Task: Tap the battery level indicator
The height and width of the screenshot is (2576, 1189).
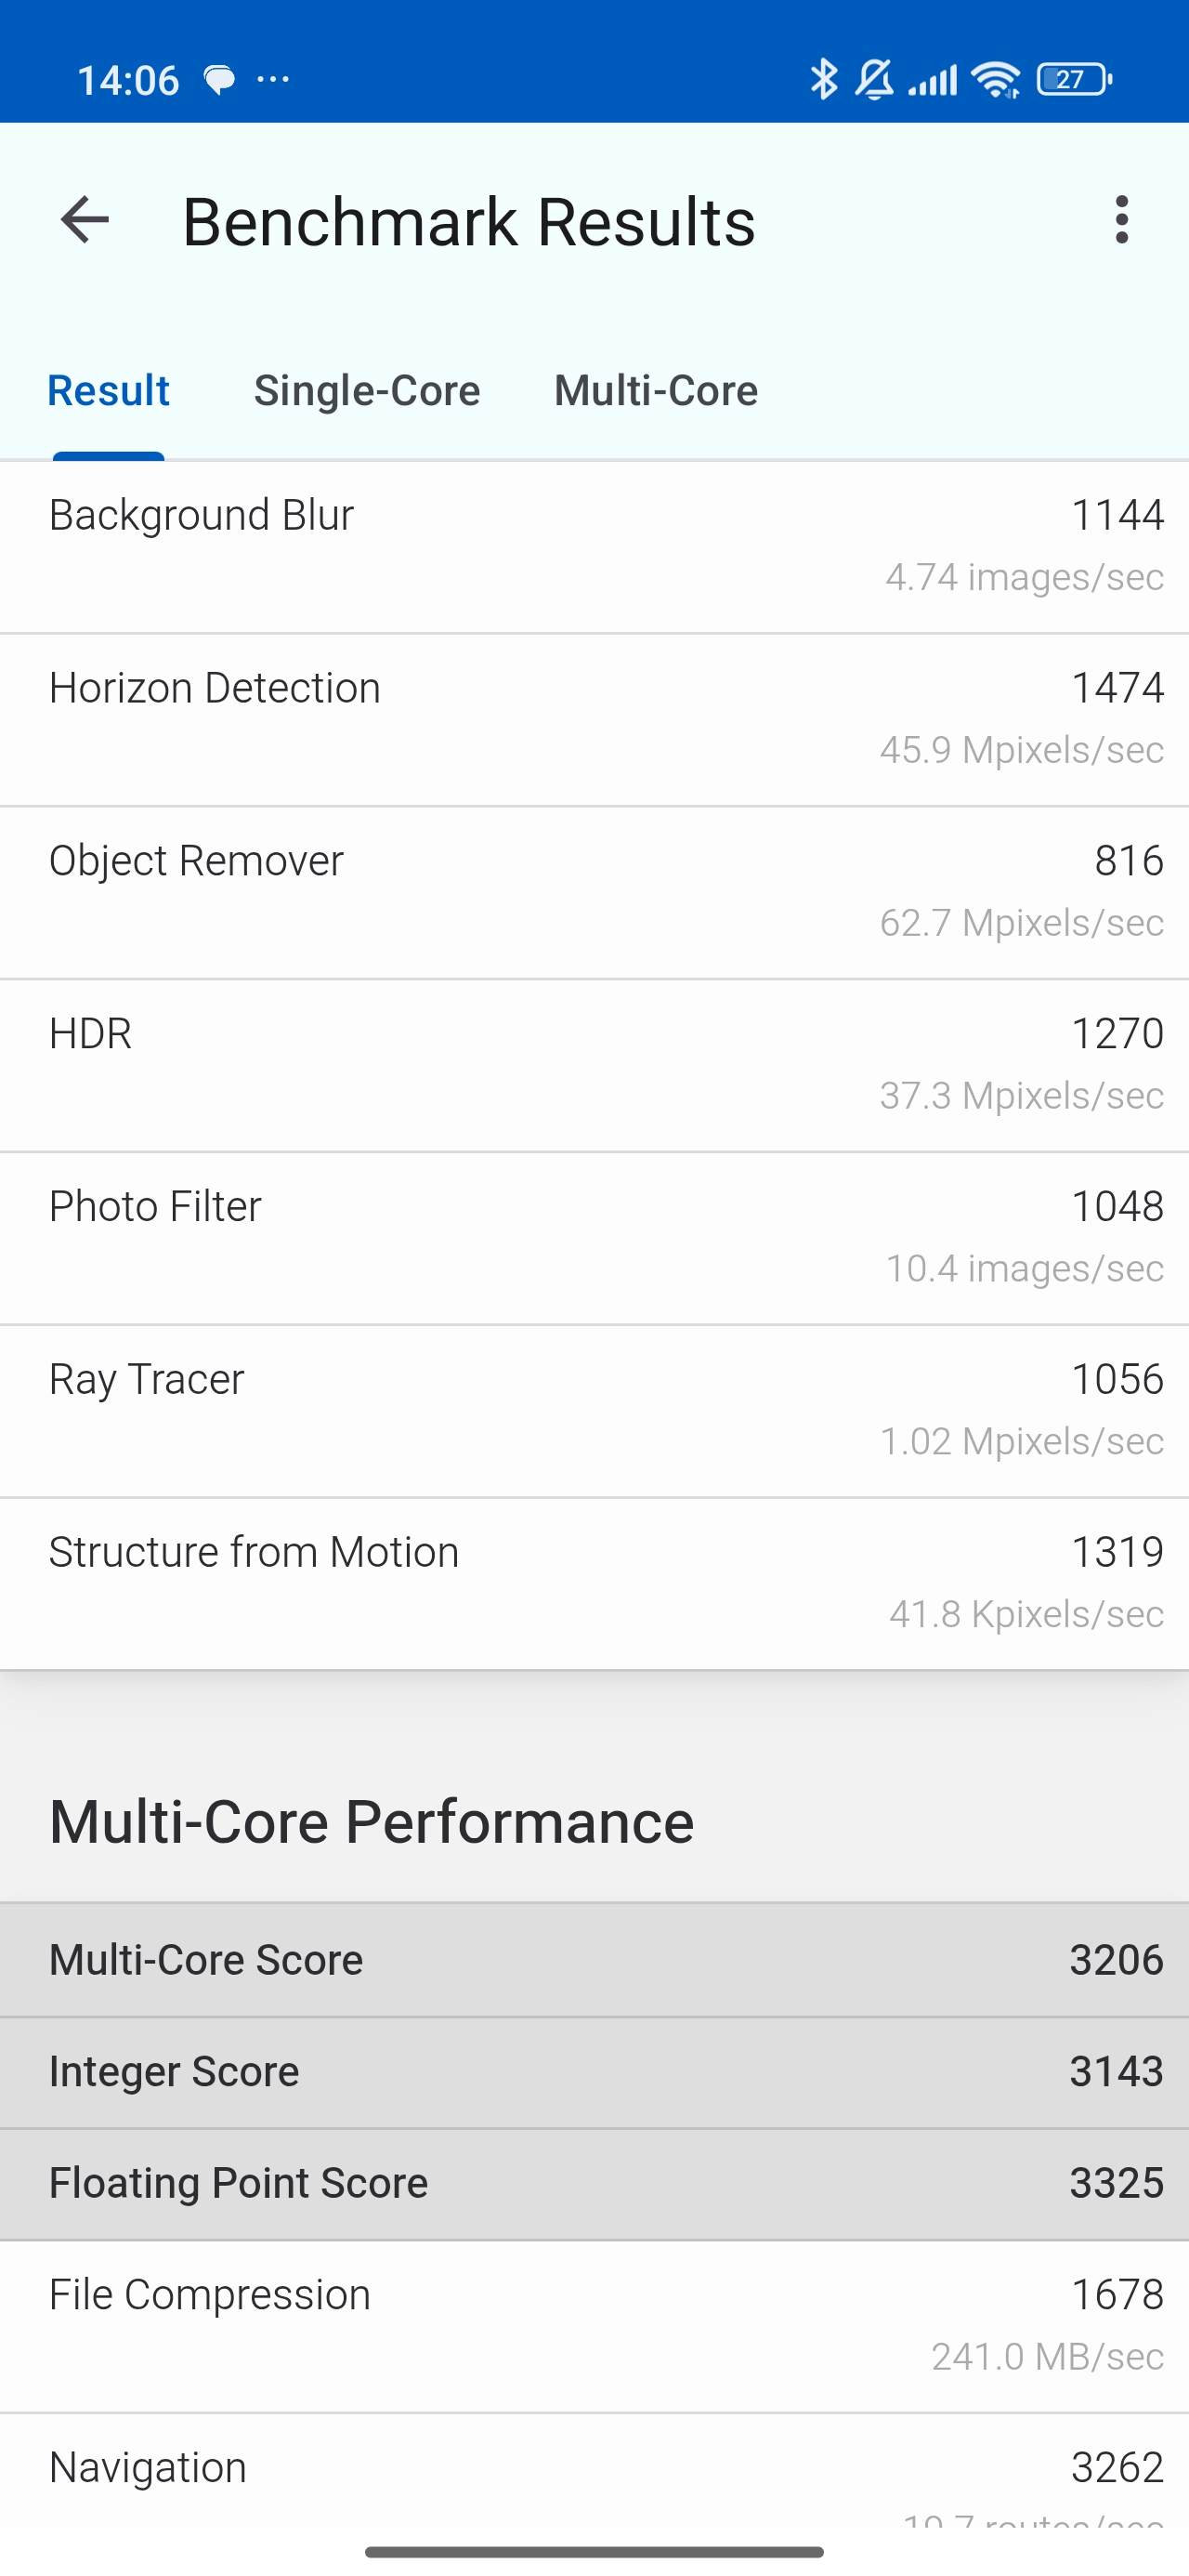Action: pyautogui.click(x=1074, y=79)
